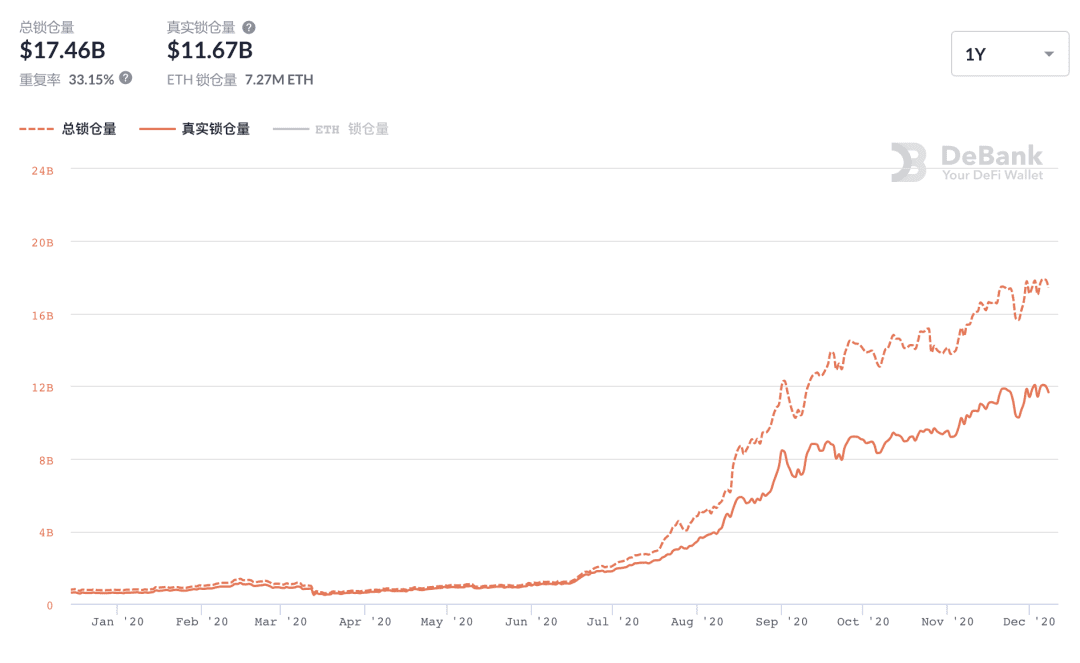Click the DeBank logo watermark
The image size is (1080, 663).
[x=967, y=162]
